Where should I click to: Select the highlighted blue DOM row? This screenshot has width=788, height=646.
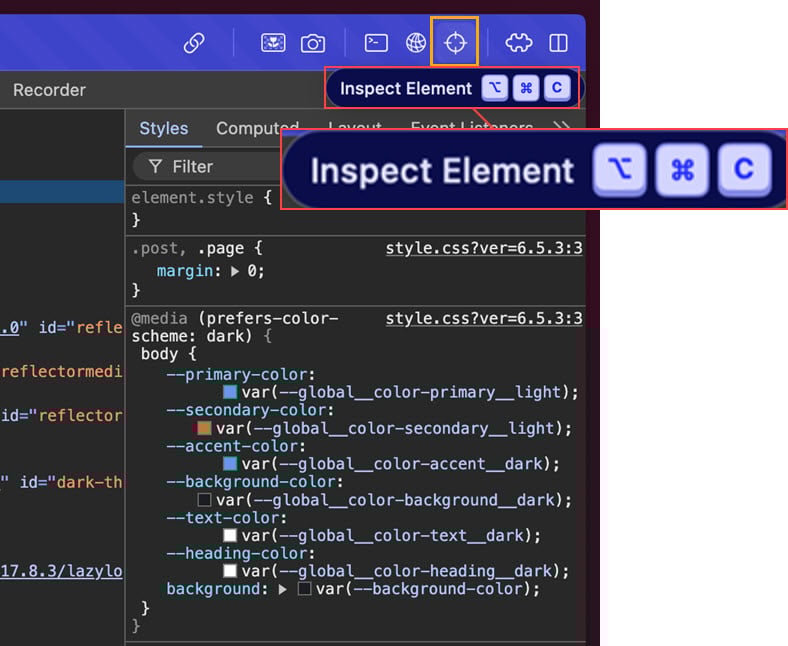tap(62, 192)
